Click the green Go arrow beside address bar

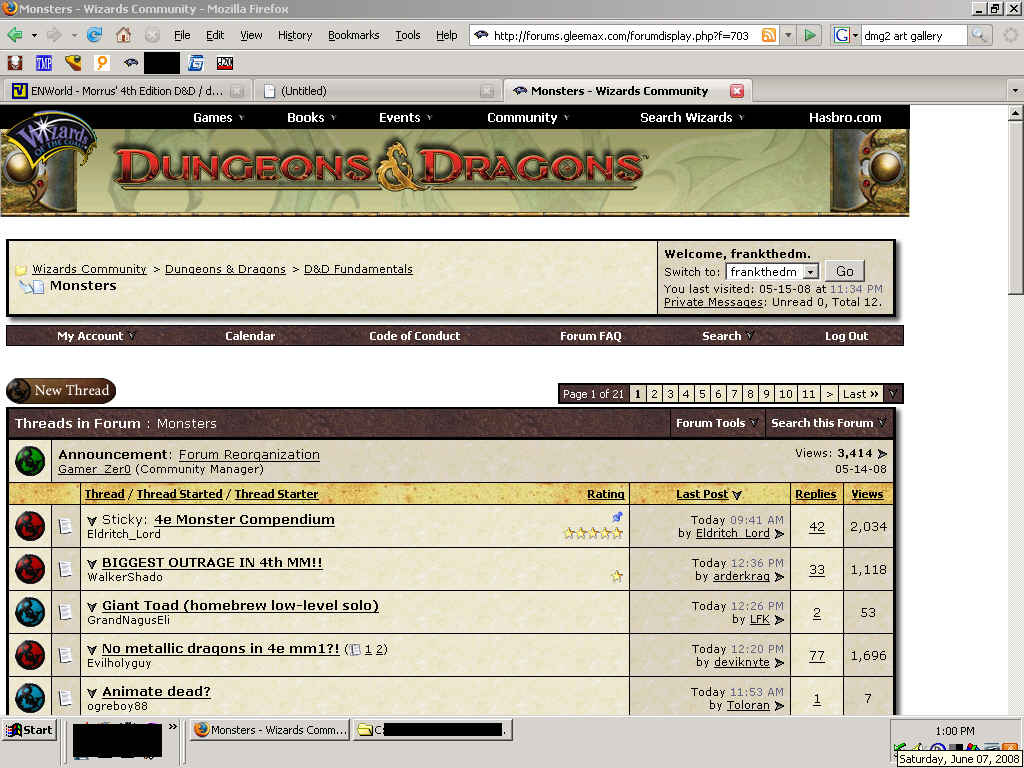[810, 35]
